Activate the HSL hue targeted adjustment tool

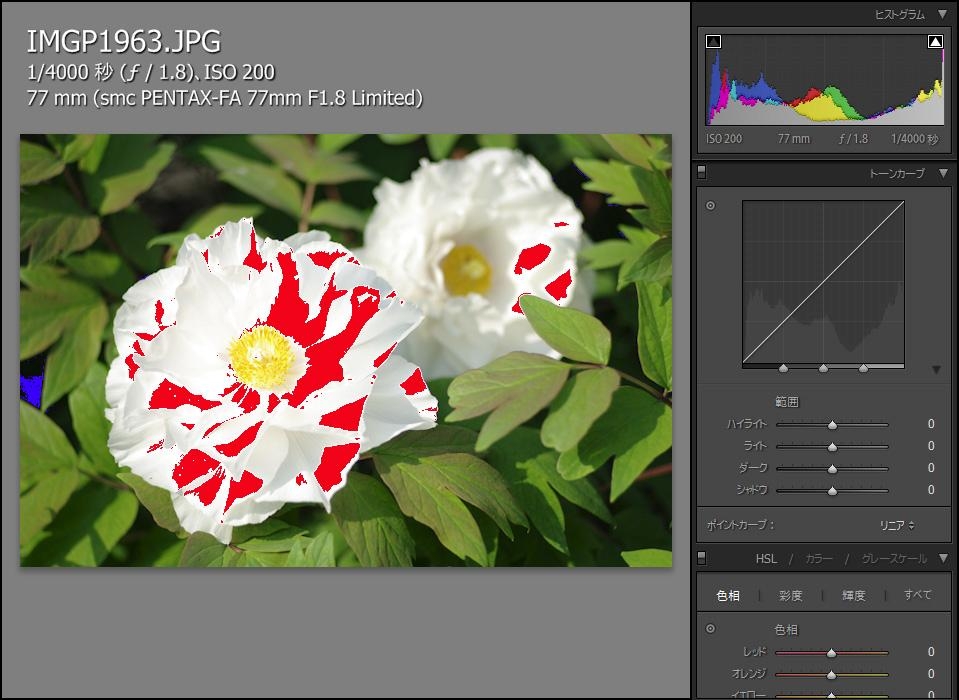(711, 629)
